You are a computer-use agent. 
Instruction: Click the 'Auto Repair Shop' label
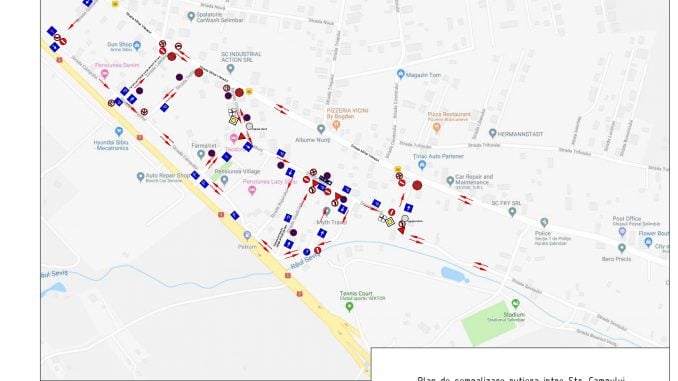[168, 176]
